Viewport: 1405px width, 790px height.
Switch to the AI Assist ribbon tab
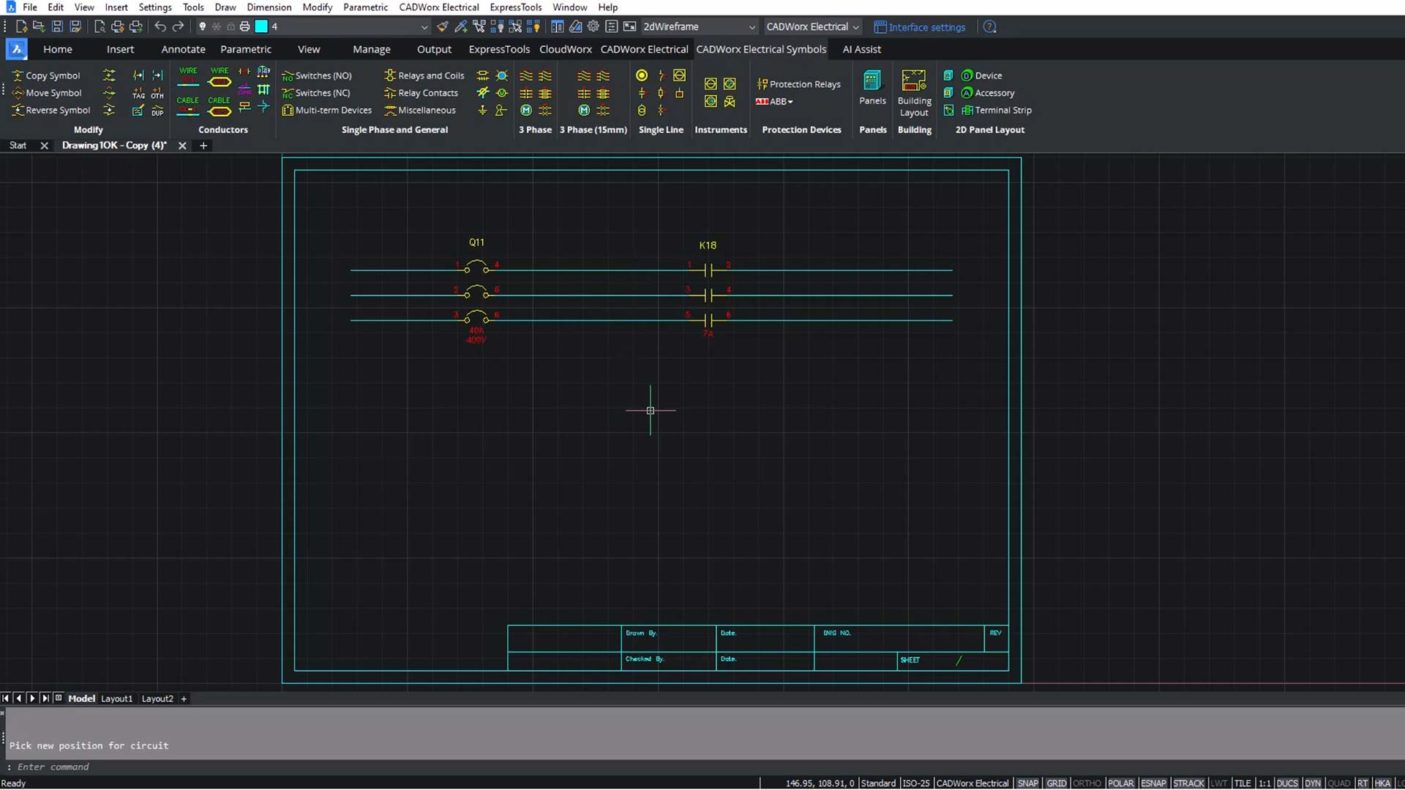pos(861,49)
